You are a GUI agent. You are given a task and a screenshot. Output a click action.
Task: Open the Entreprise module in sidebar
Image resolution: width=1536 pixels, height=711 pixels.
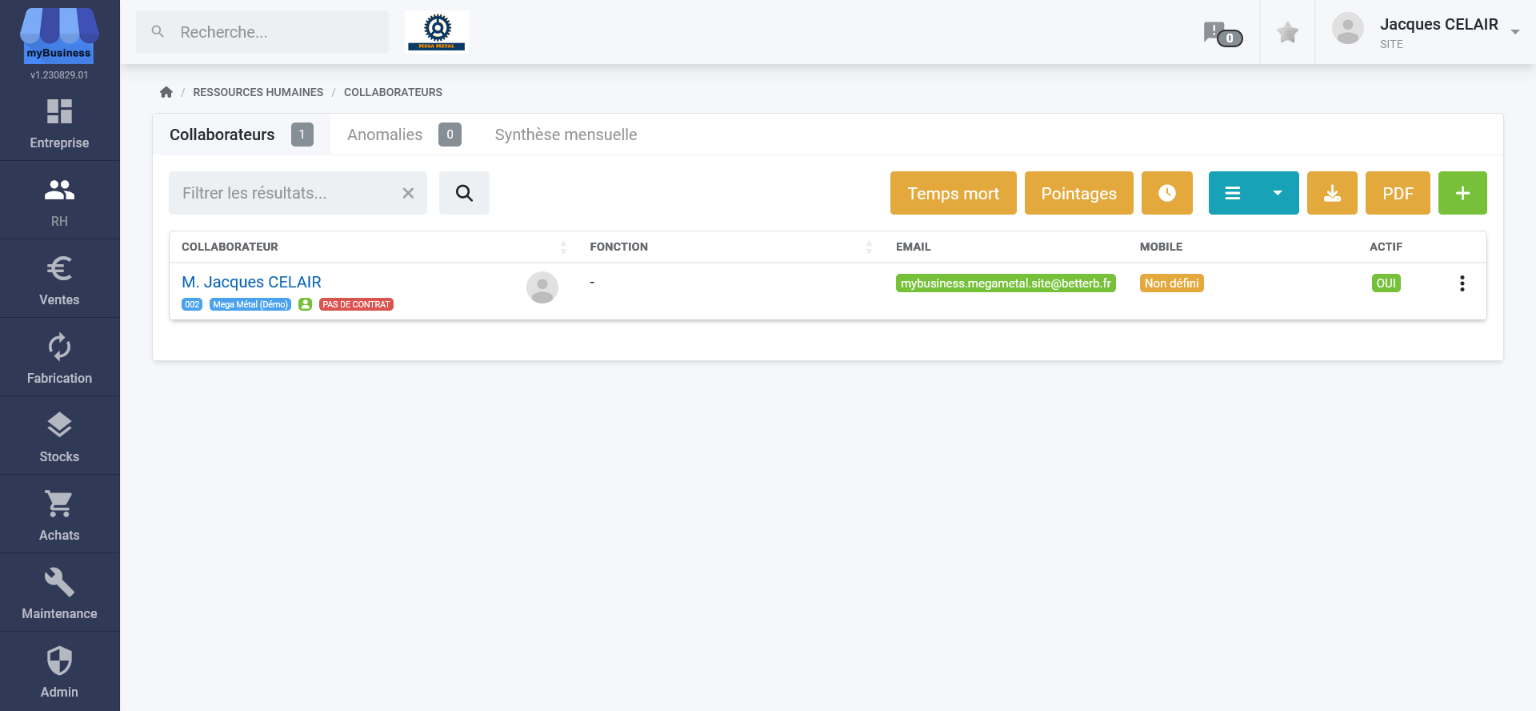(x=59, y=123)
